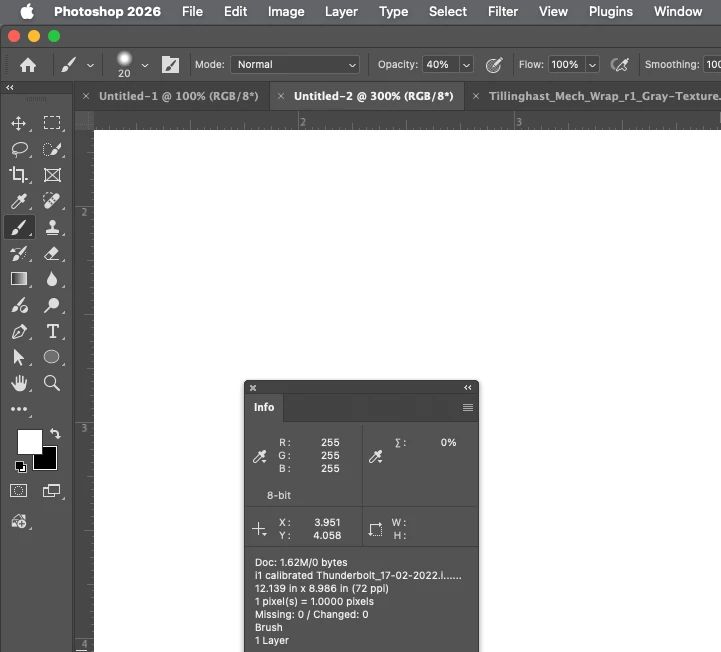Screen dimensions: 721x652
Task: Select the Dodge tool
Action: [x=52, y=305]
